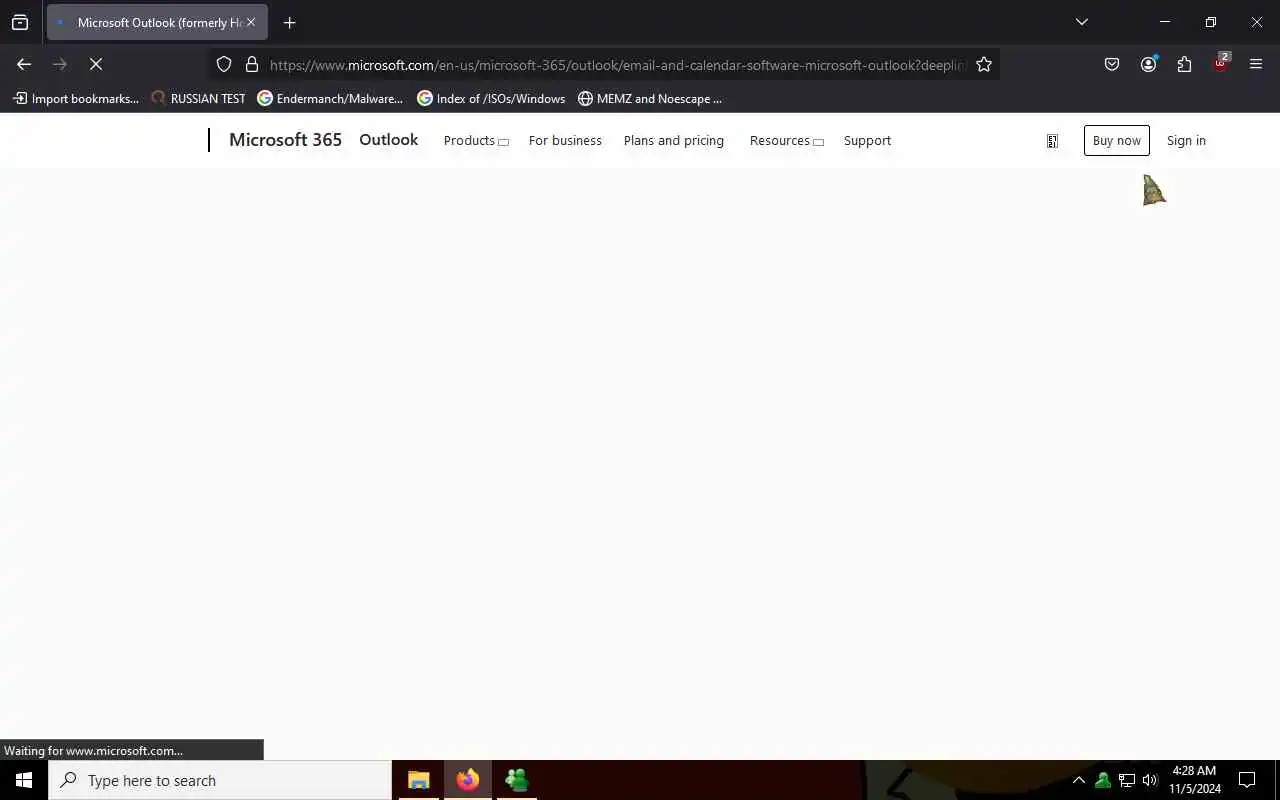
Task: Click the microsoft.com address bar
Action: tap(617, 64)
